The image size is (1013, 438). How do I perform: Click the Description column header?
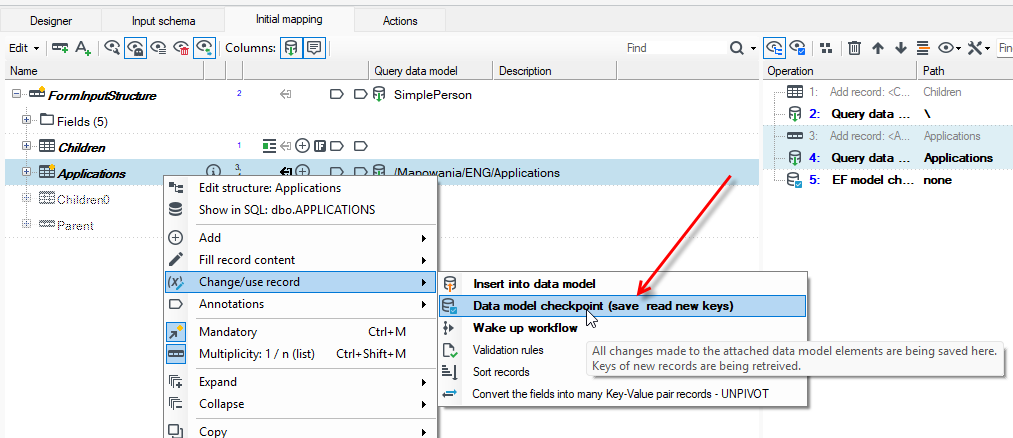[x=555, y=71]
